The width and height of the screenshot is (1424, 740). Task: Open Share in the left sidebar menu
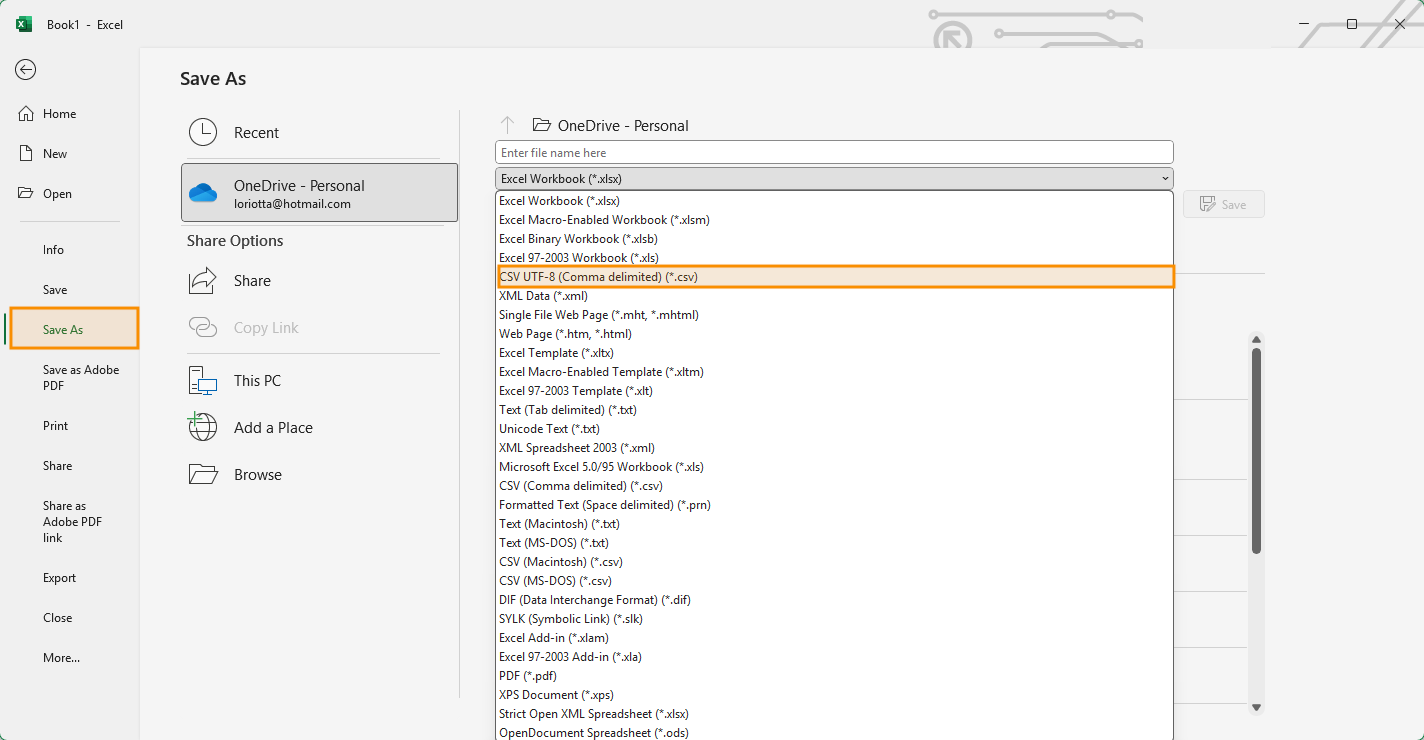(x=57, y=466)
